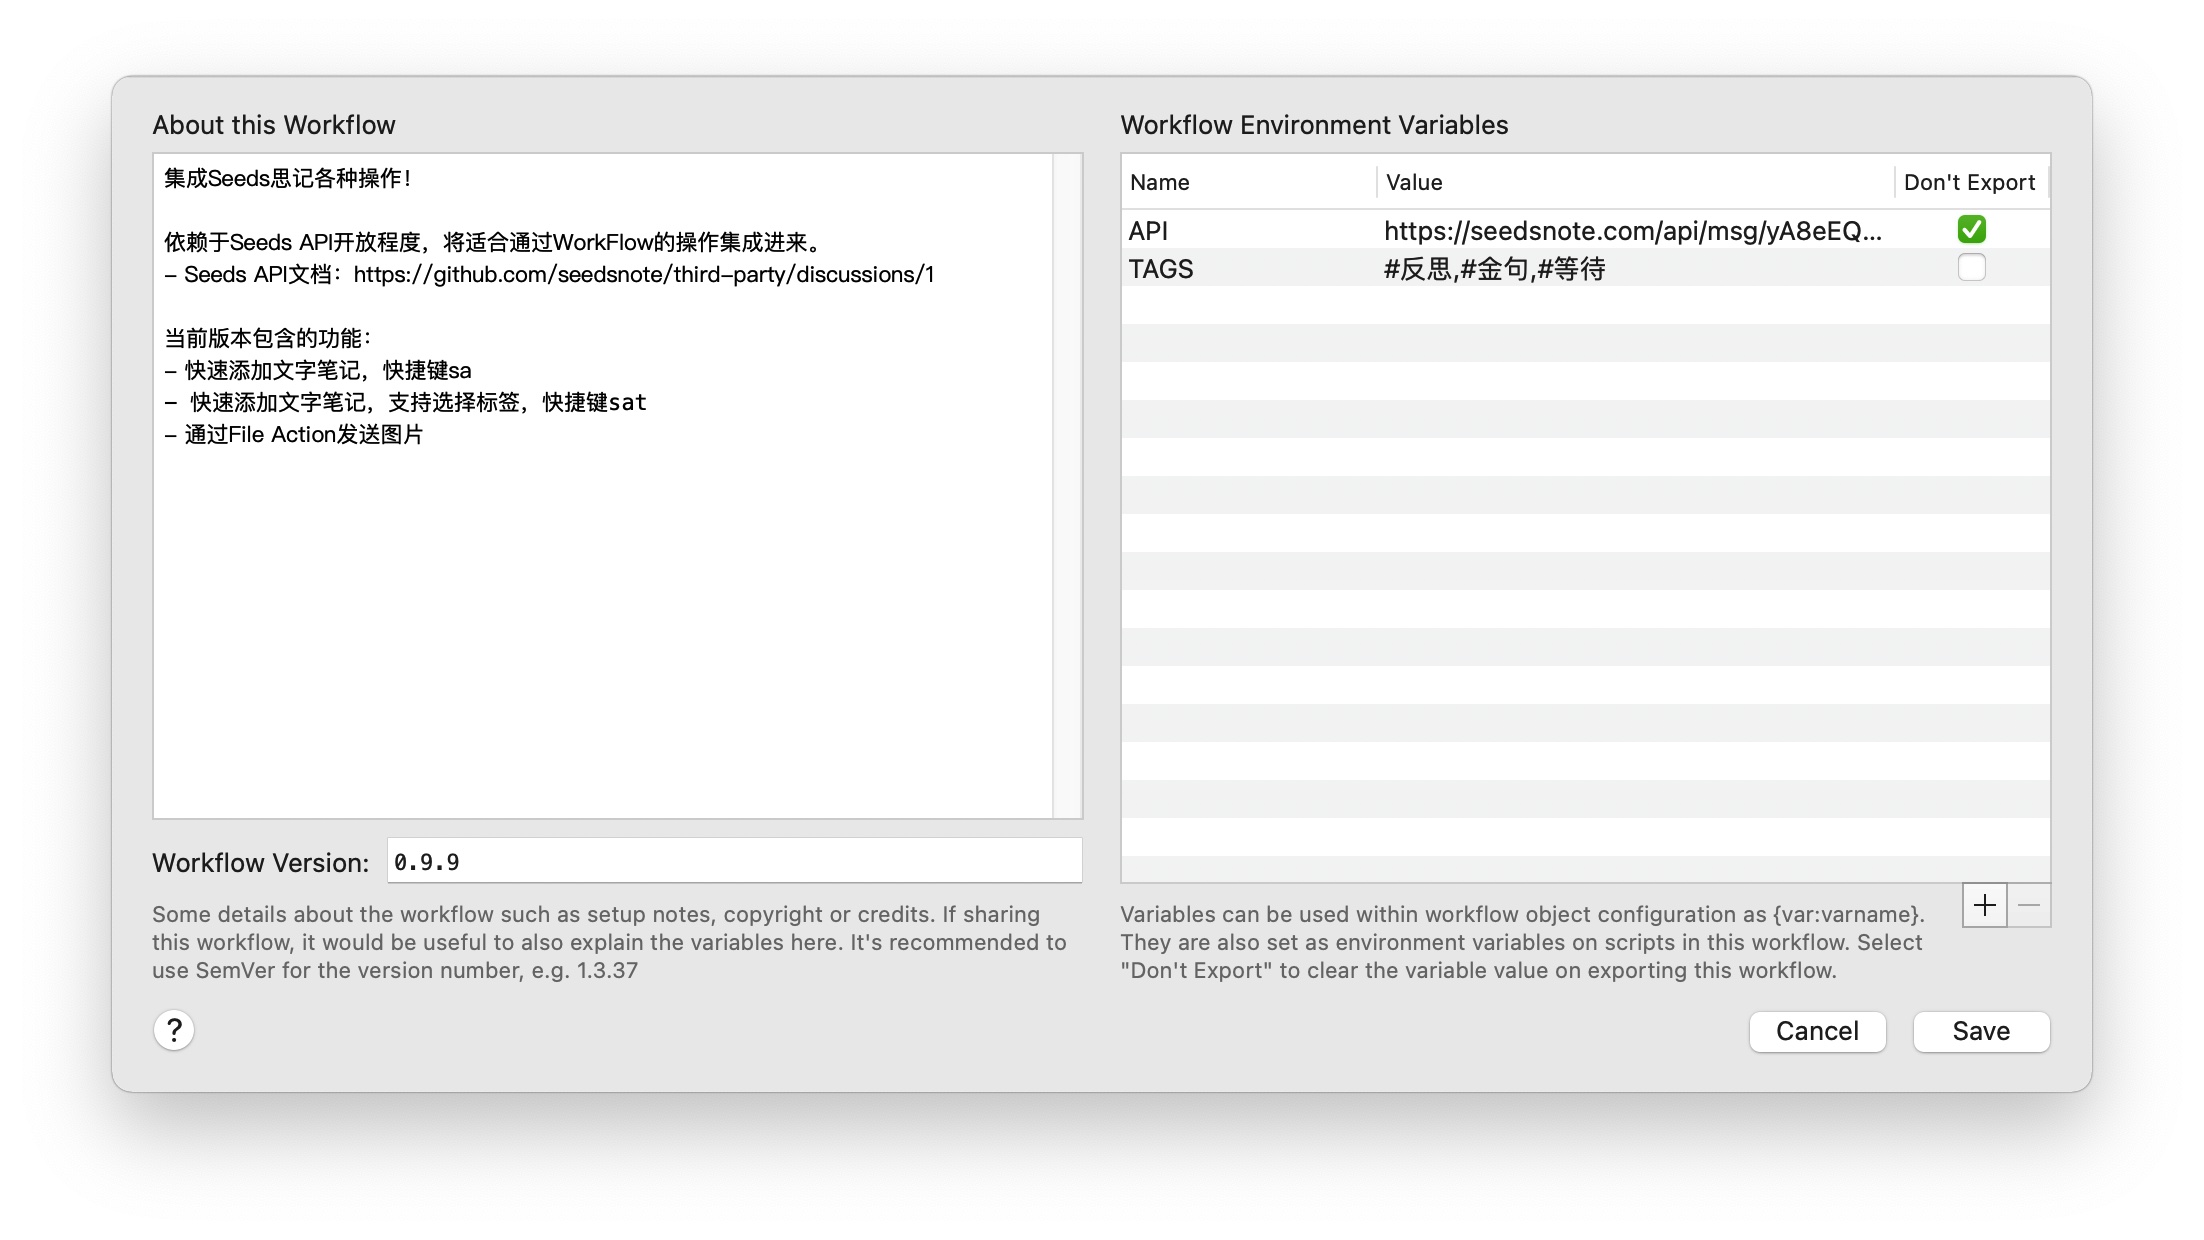Select the TAGS variable name cell
The image size is (2204, 1240).
pyautogui.click(x=1161, y=269)
